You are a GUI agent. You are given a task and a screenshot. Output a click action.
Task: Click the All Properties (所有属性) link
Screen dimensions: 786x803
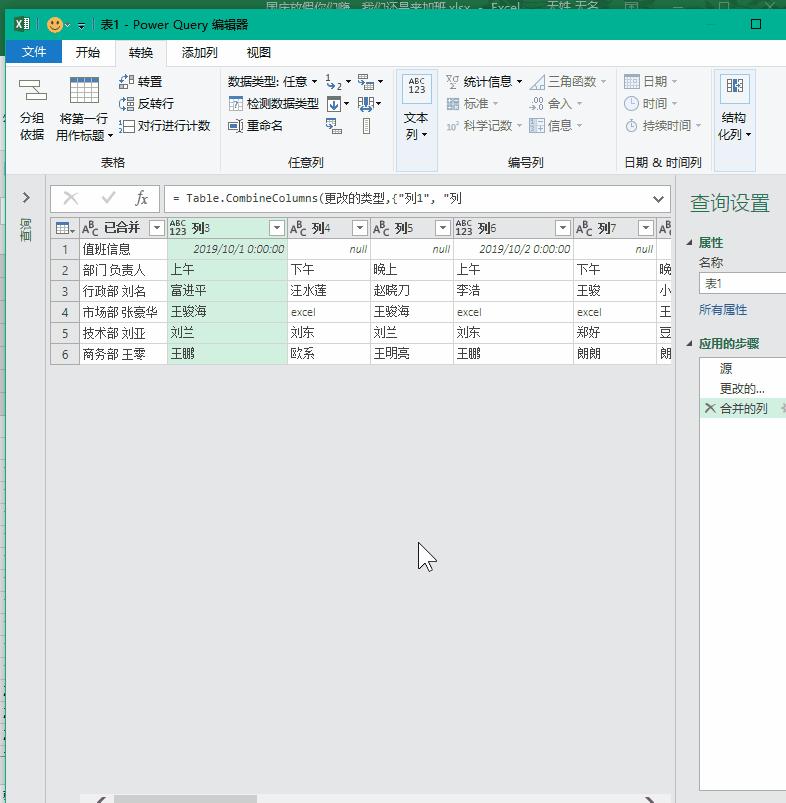tap(723, 310)
